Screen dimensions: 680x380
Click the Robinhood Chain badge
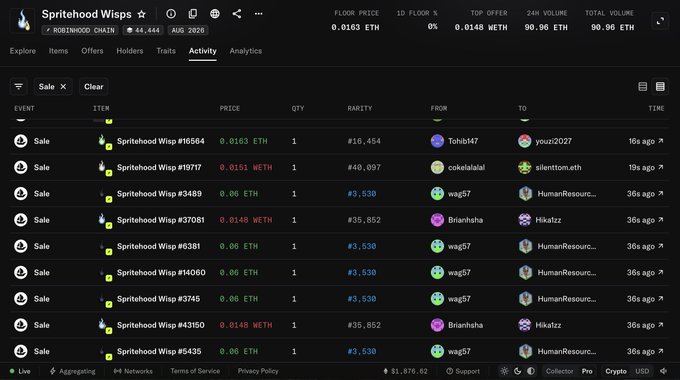(x=80, y=30)
